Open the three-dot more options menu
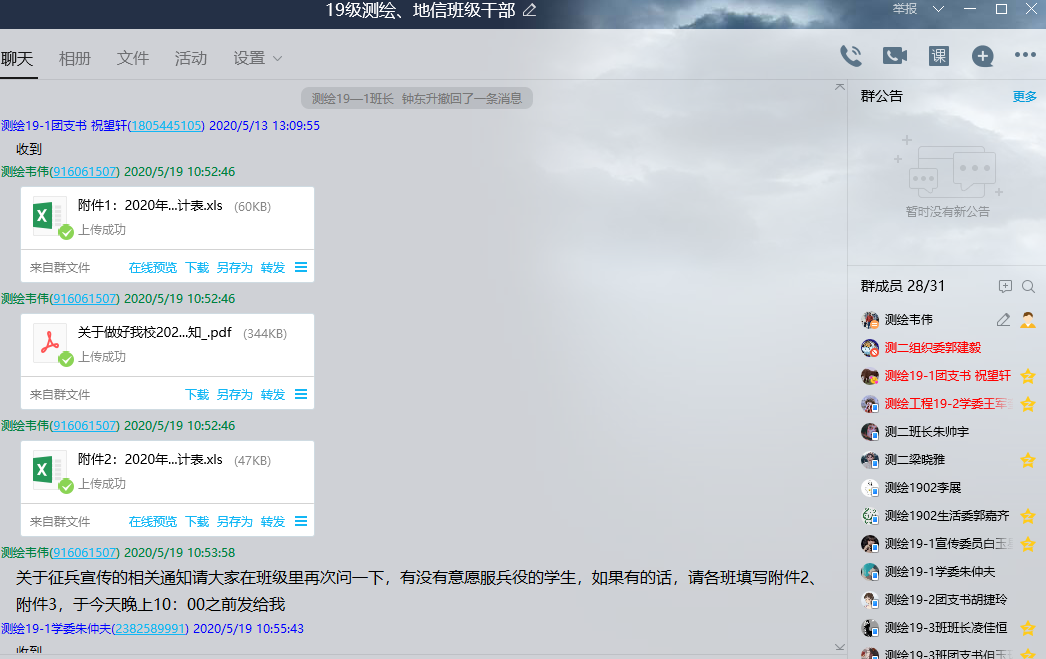The image size is (1046, 659). [x=1025, y=56]
